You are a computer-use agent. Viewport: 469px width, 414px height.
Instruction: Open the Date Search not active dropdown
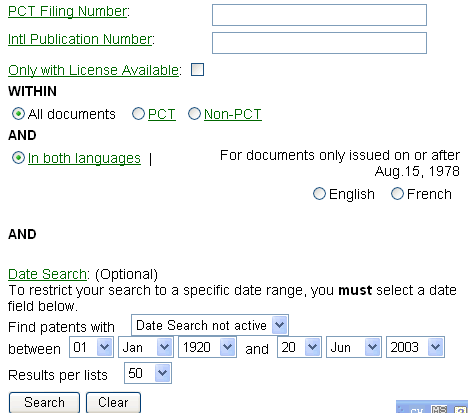click(210, 325)
